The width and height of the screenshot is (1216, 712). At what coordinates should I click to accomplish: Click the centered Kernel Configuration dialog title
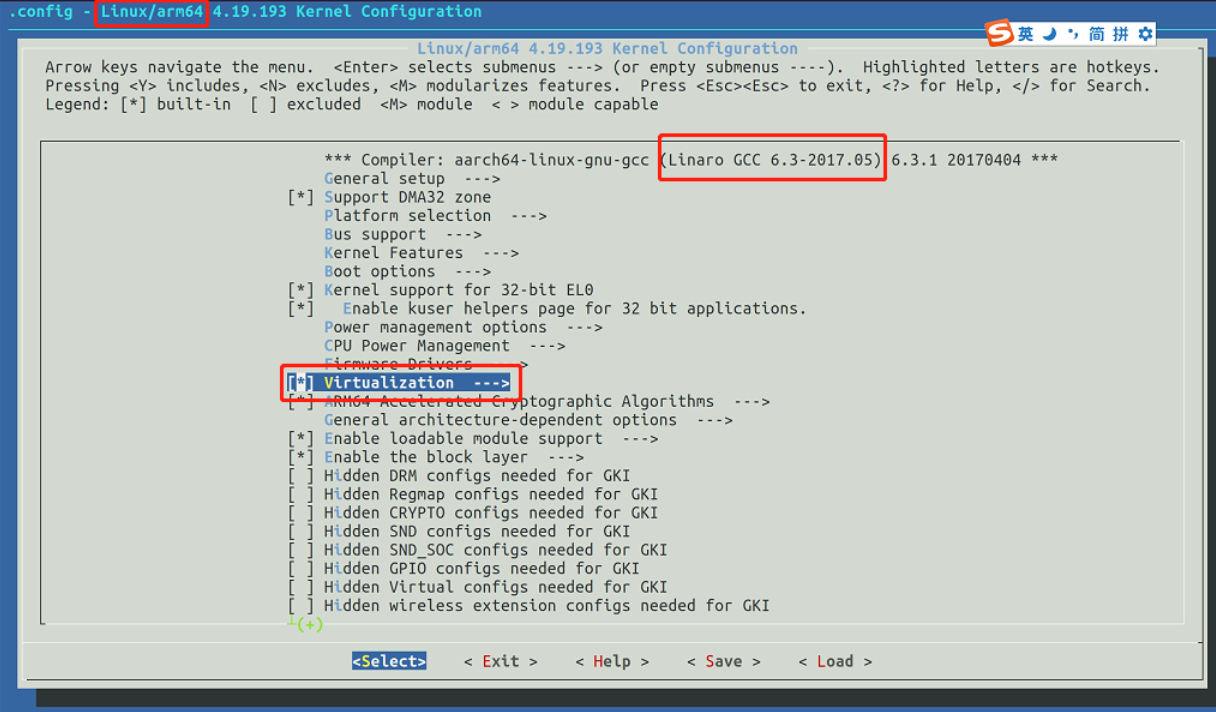[607, 48]
